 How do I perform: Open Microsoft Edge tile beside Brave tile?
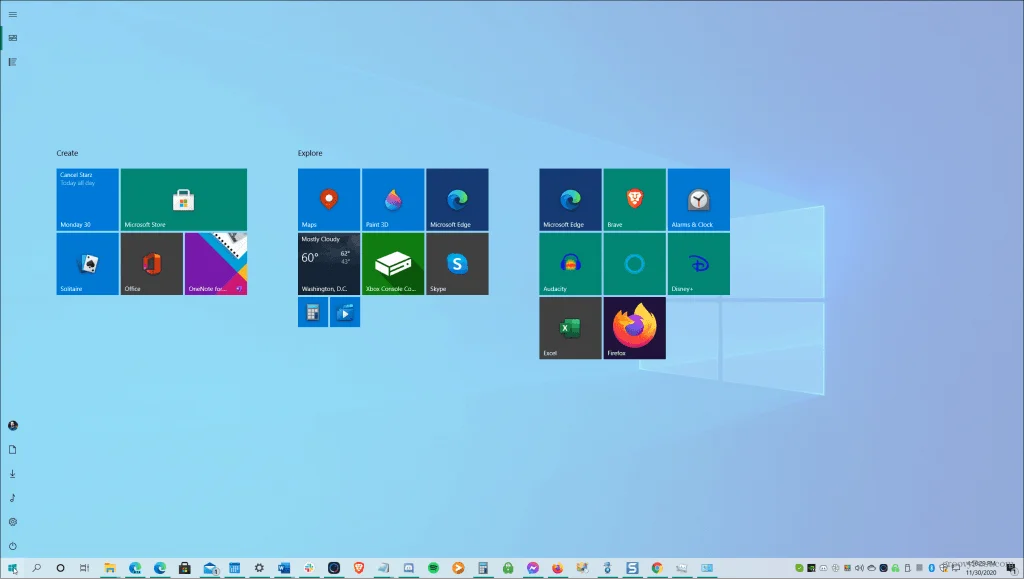tap(570, 200)
